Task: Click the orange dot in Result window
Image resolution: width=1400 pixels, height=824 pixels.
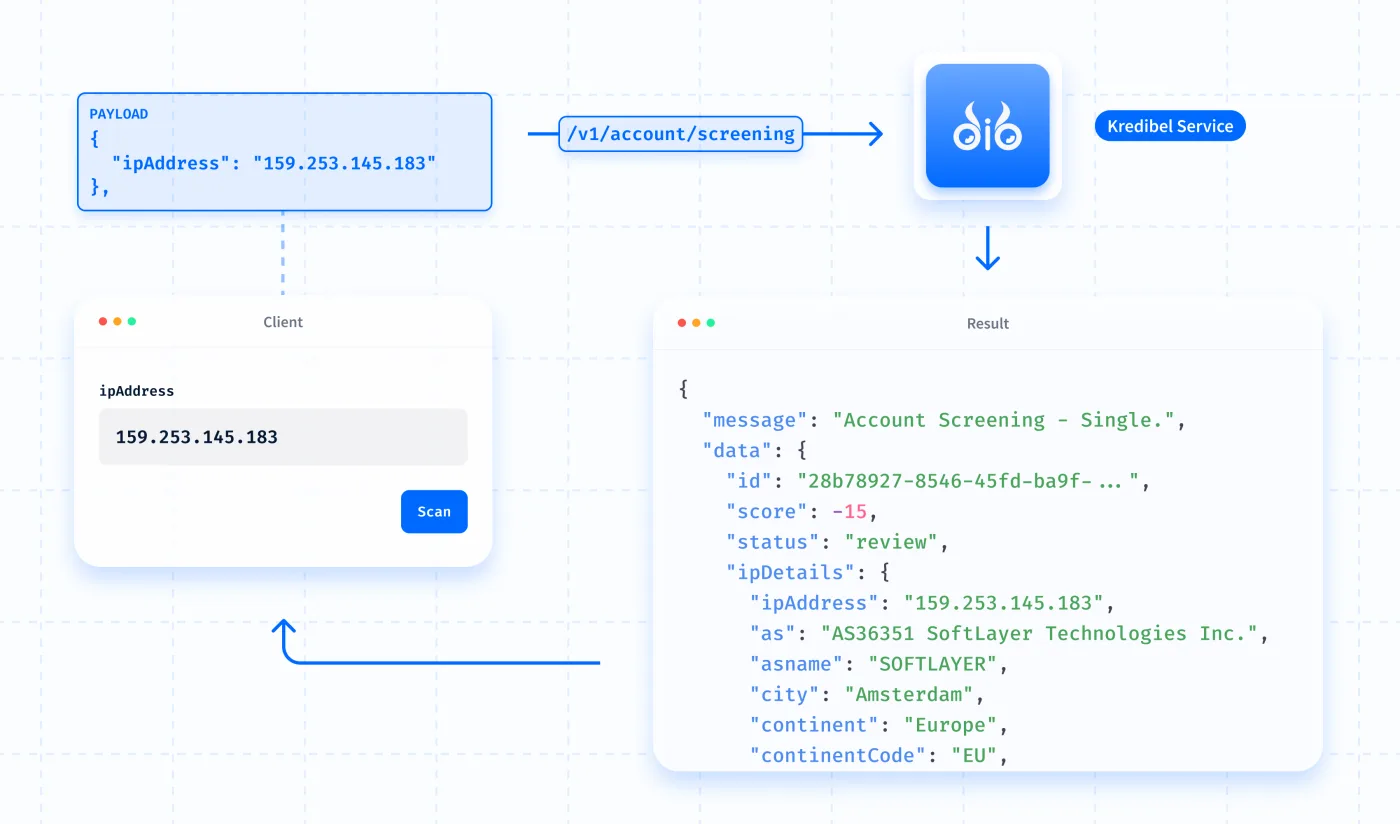Action: (697, 323)
